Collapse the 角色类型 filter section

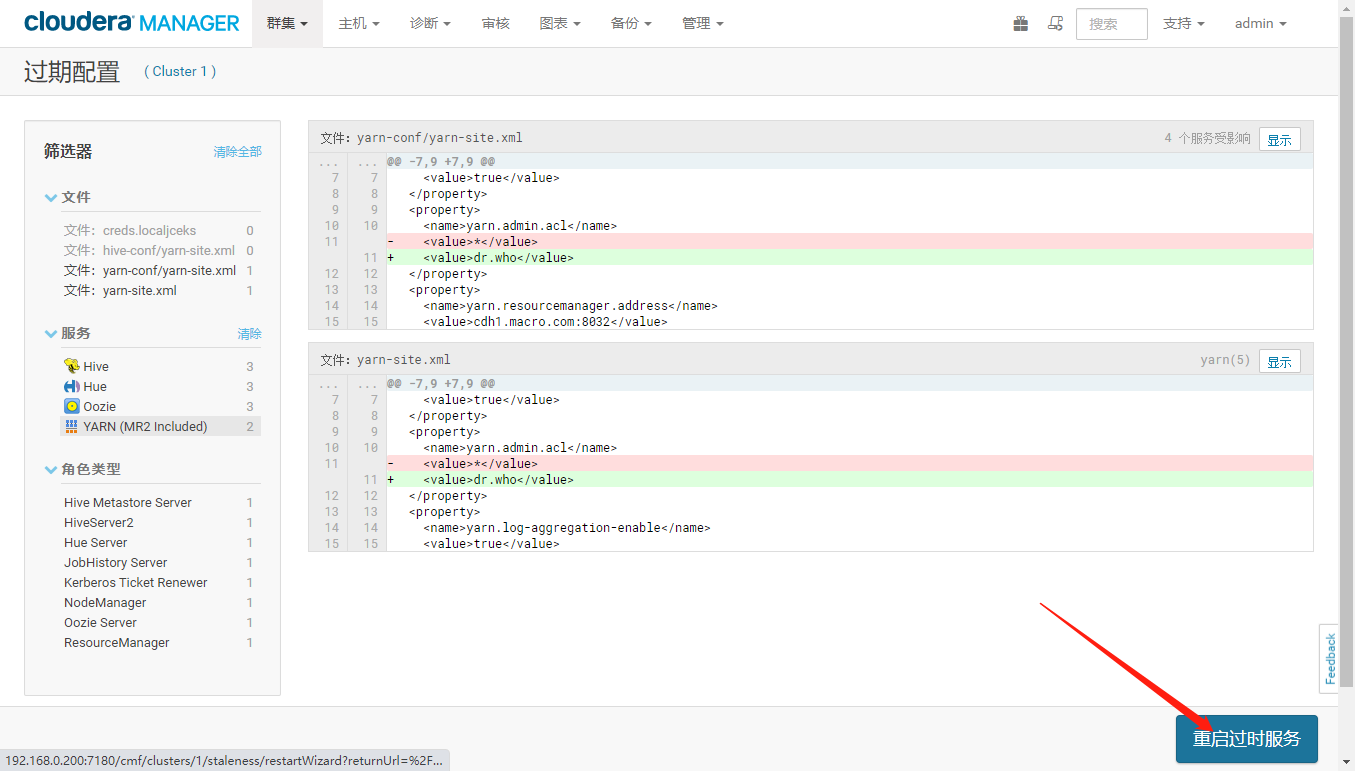83,469
